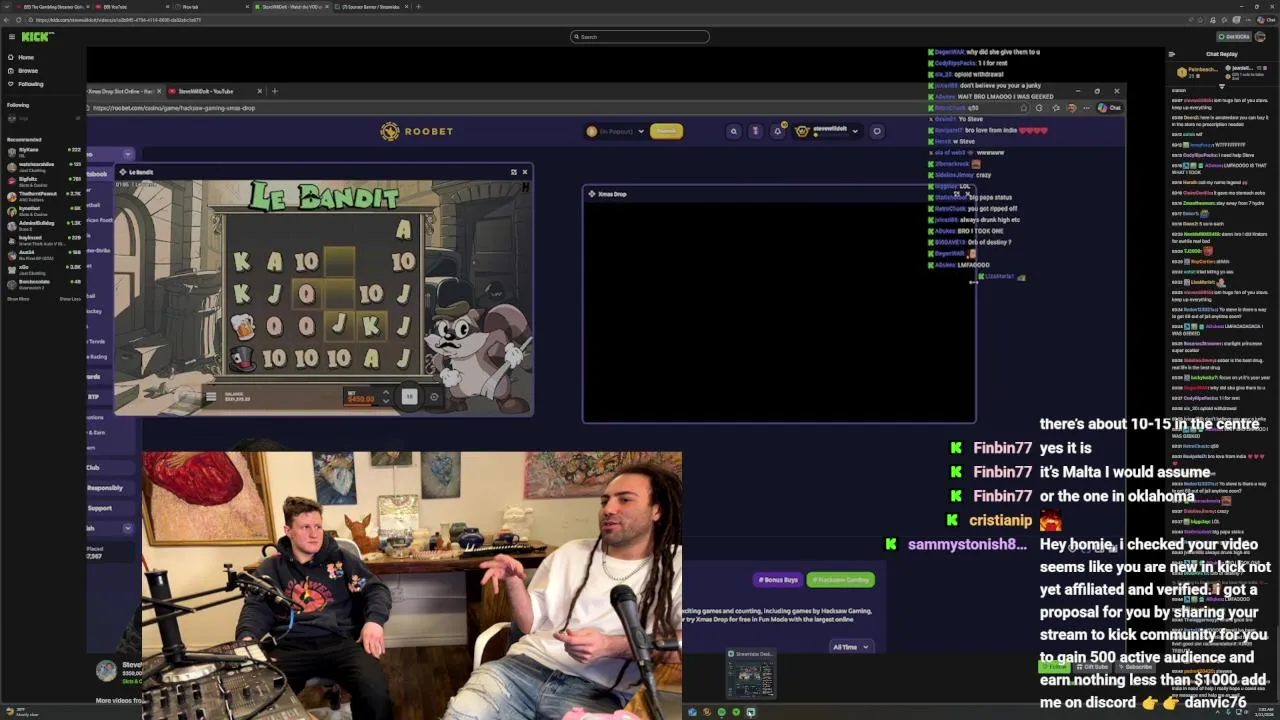Select the Hacksaw Gaming tag

coord(841,580)
